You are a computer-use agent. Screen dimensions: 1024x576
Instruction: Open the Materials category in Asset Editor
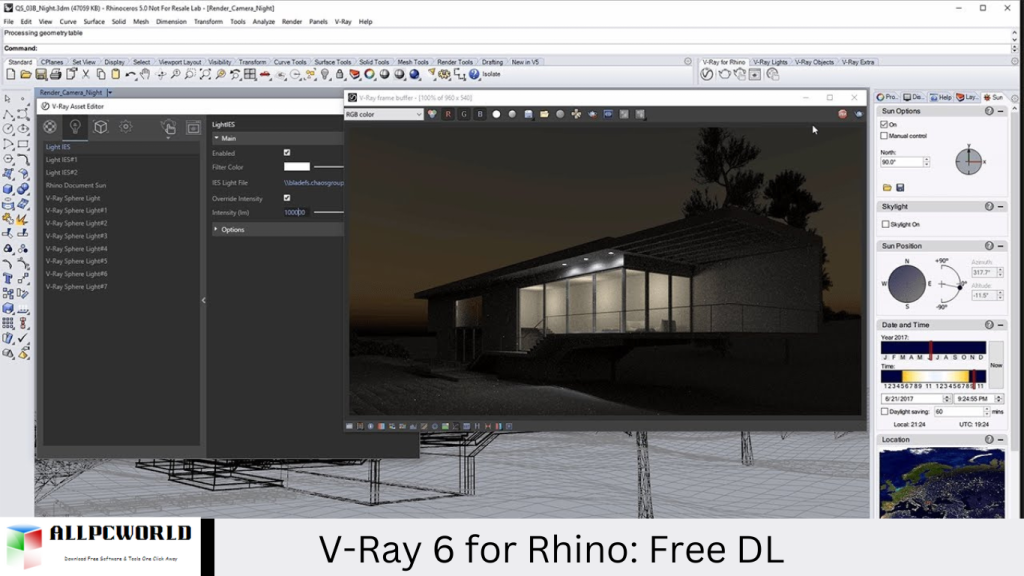pos(50,126)
